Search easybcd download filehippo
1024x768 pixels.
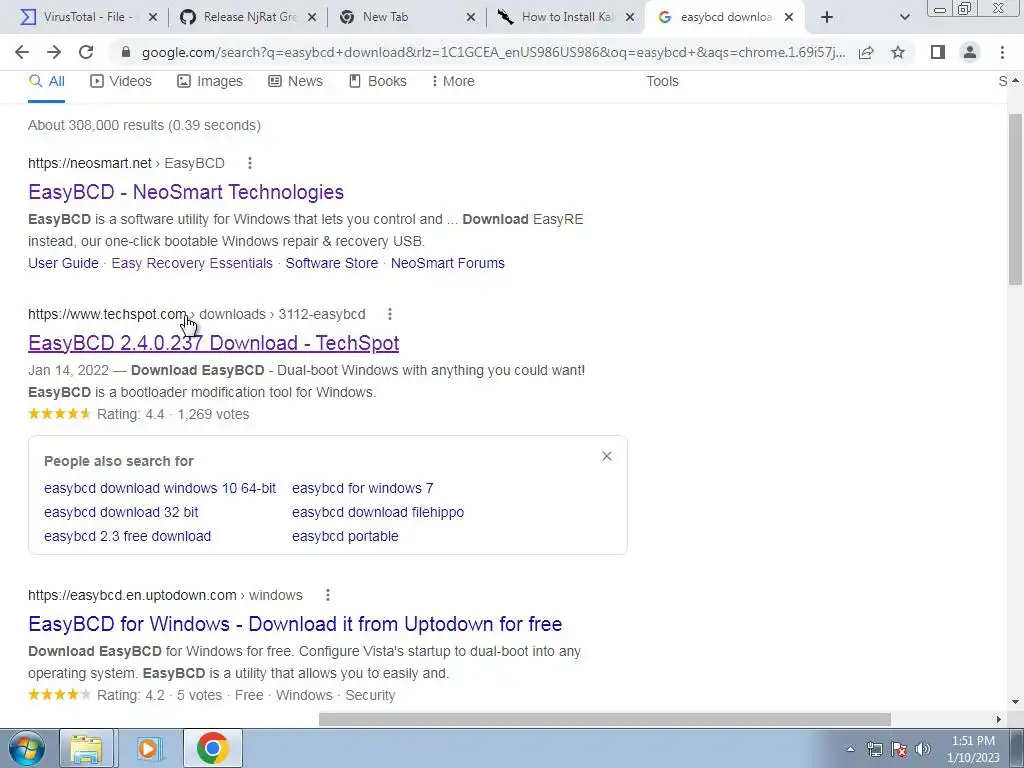[378, 513]
